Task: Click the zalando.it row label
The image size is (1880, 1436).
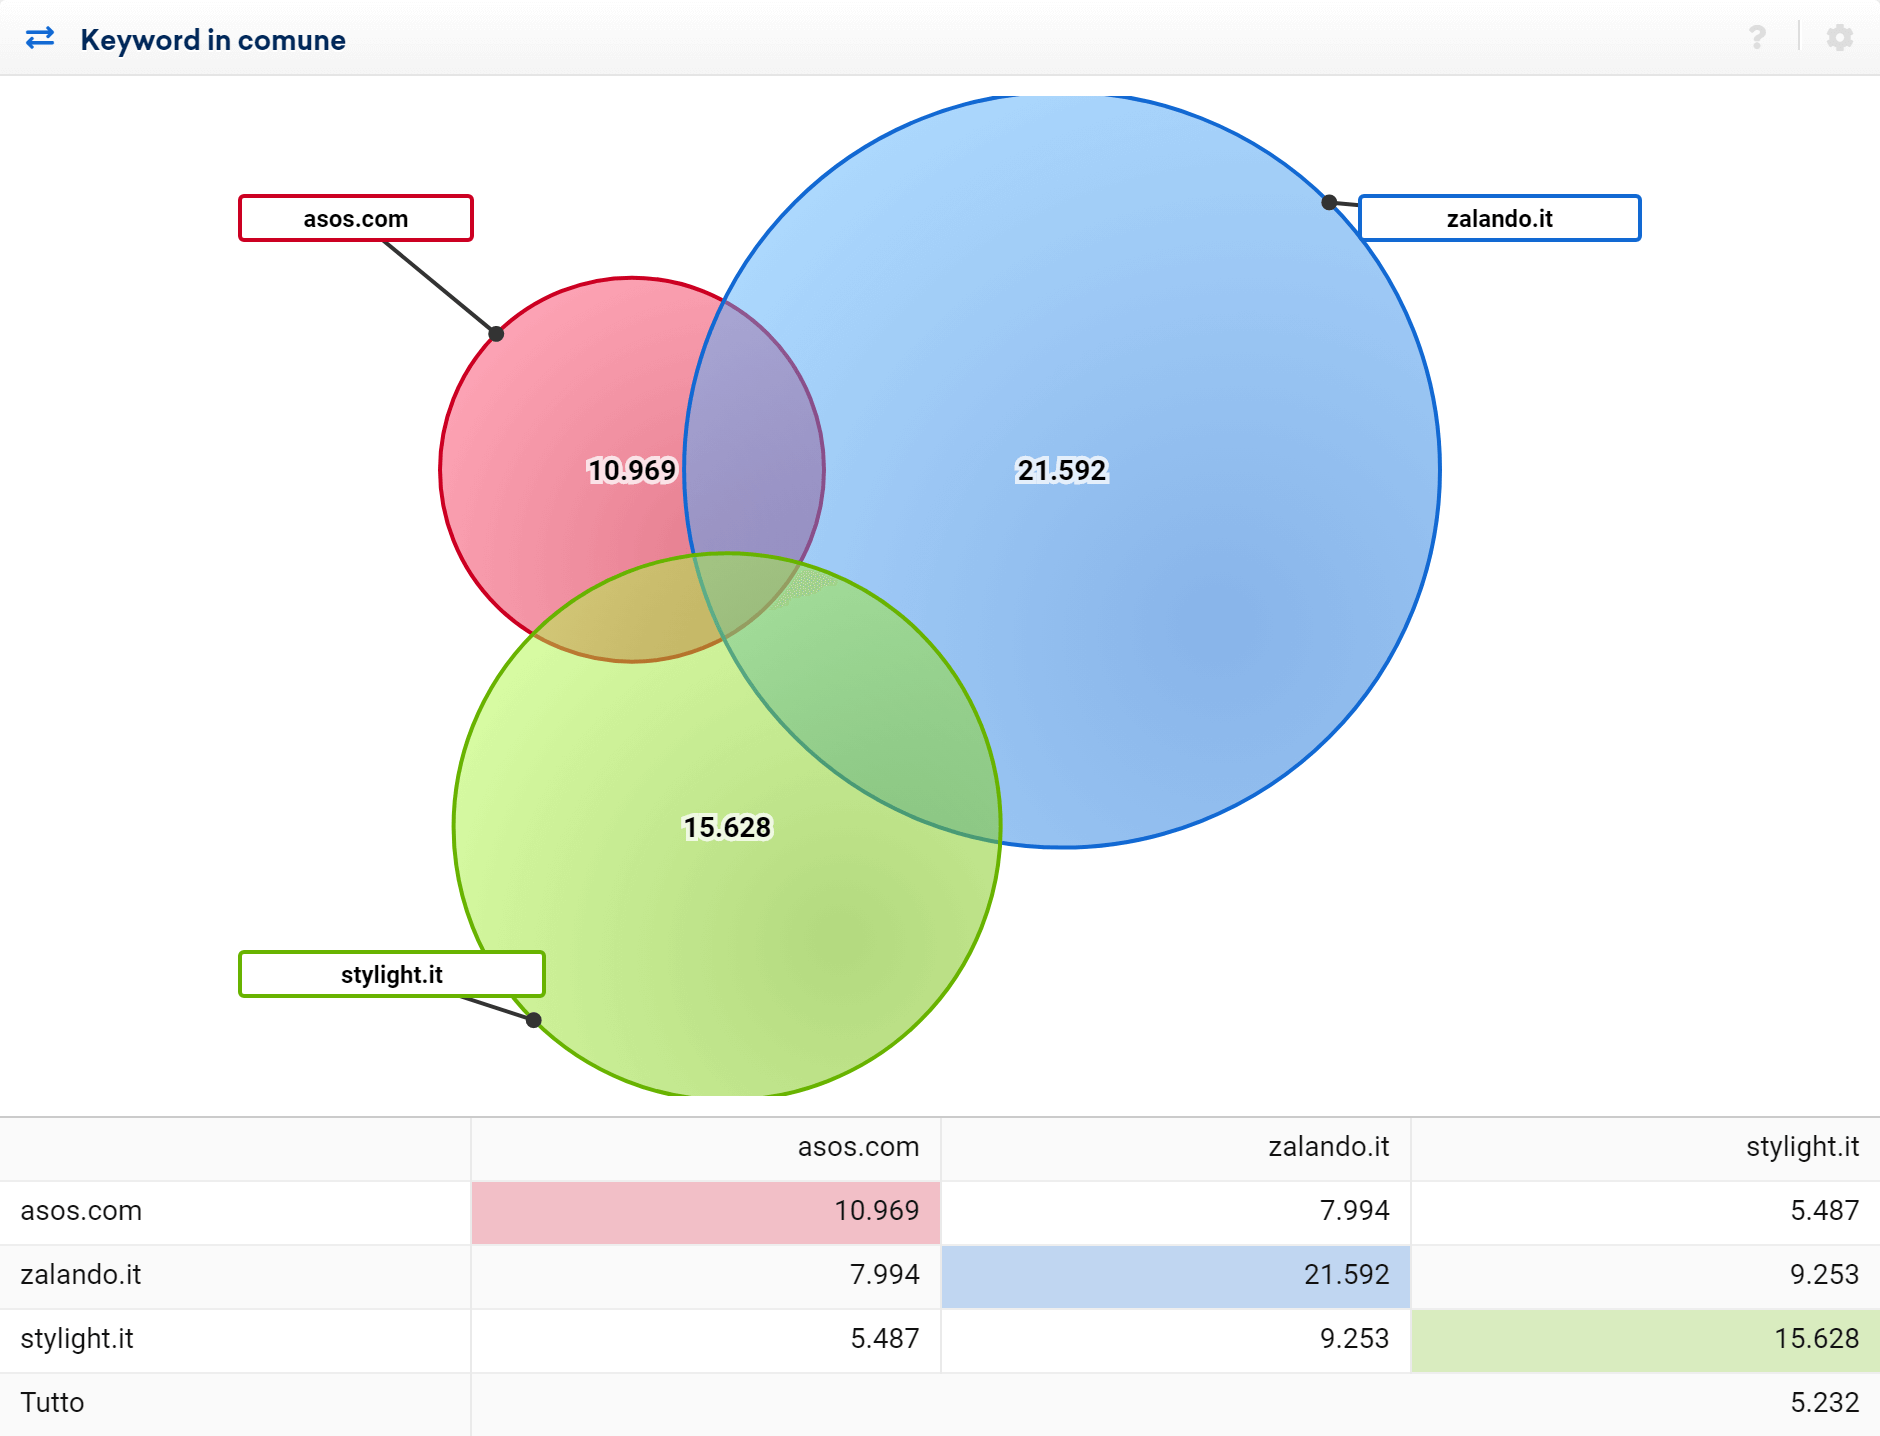Action: click(81, 1274)
